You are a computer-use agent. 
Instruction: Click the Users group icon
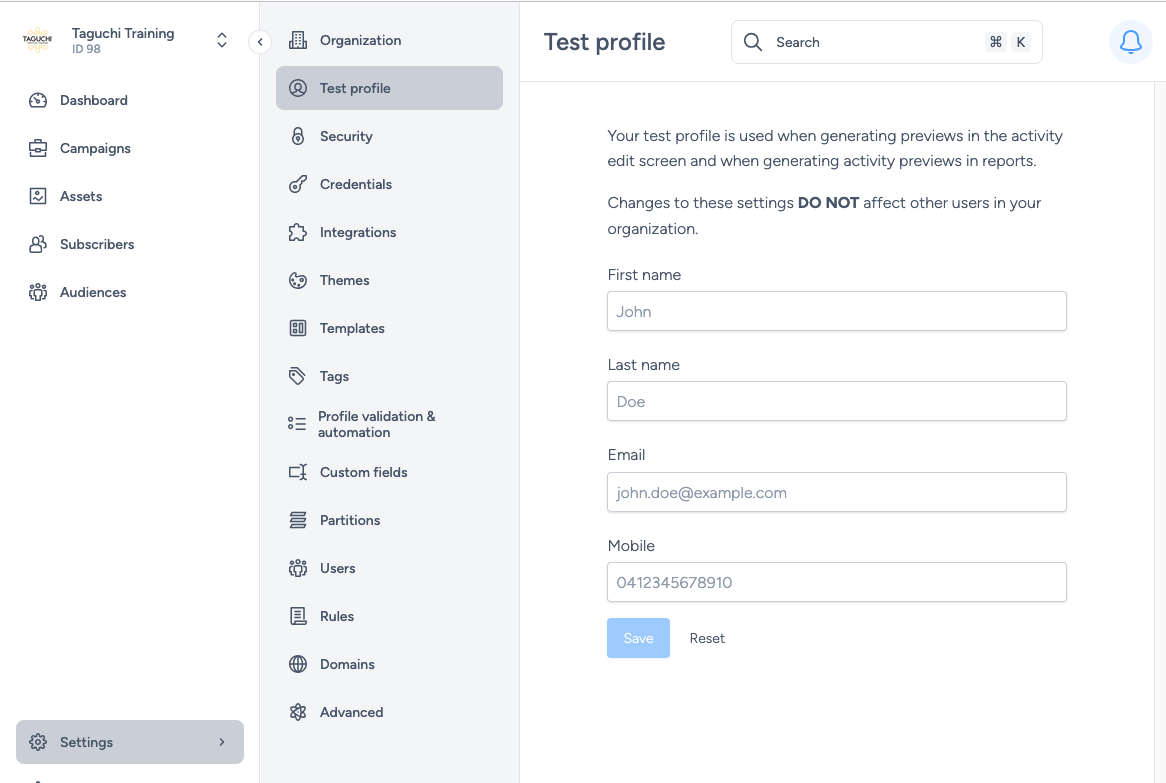[297, 568]
